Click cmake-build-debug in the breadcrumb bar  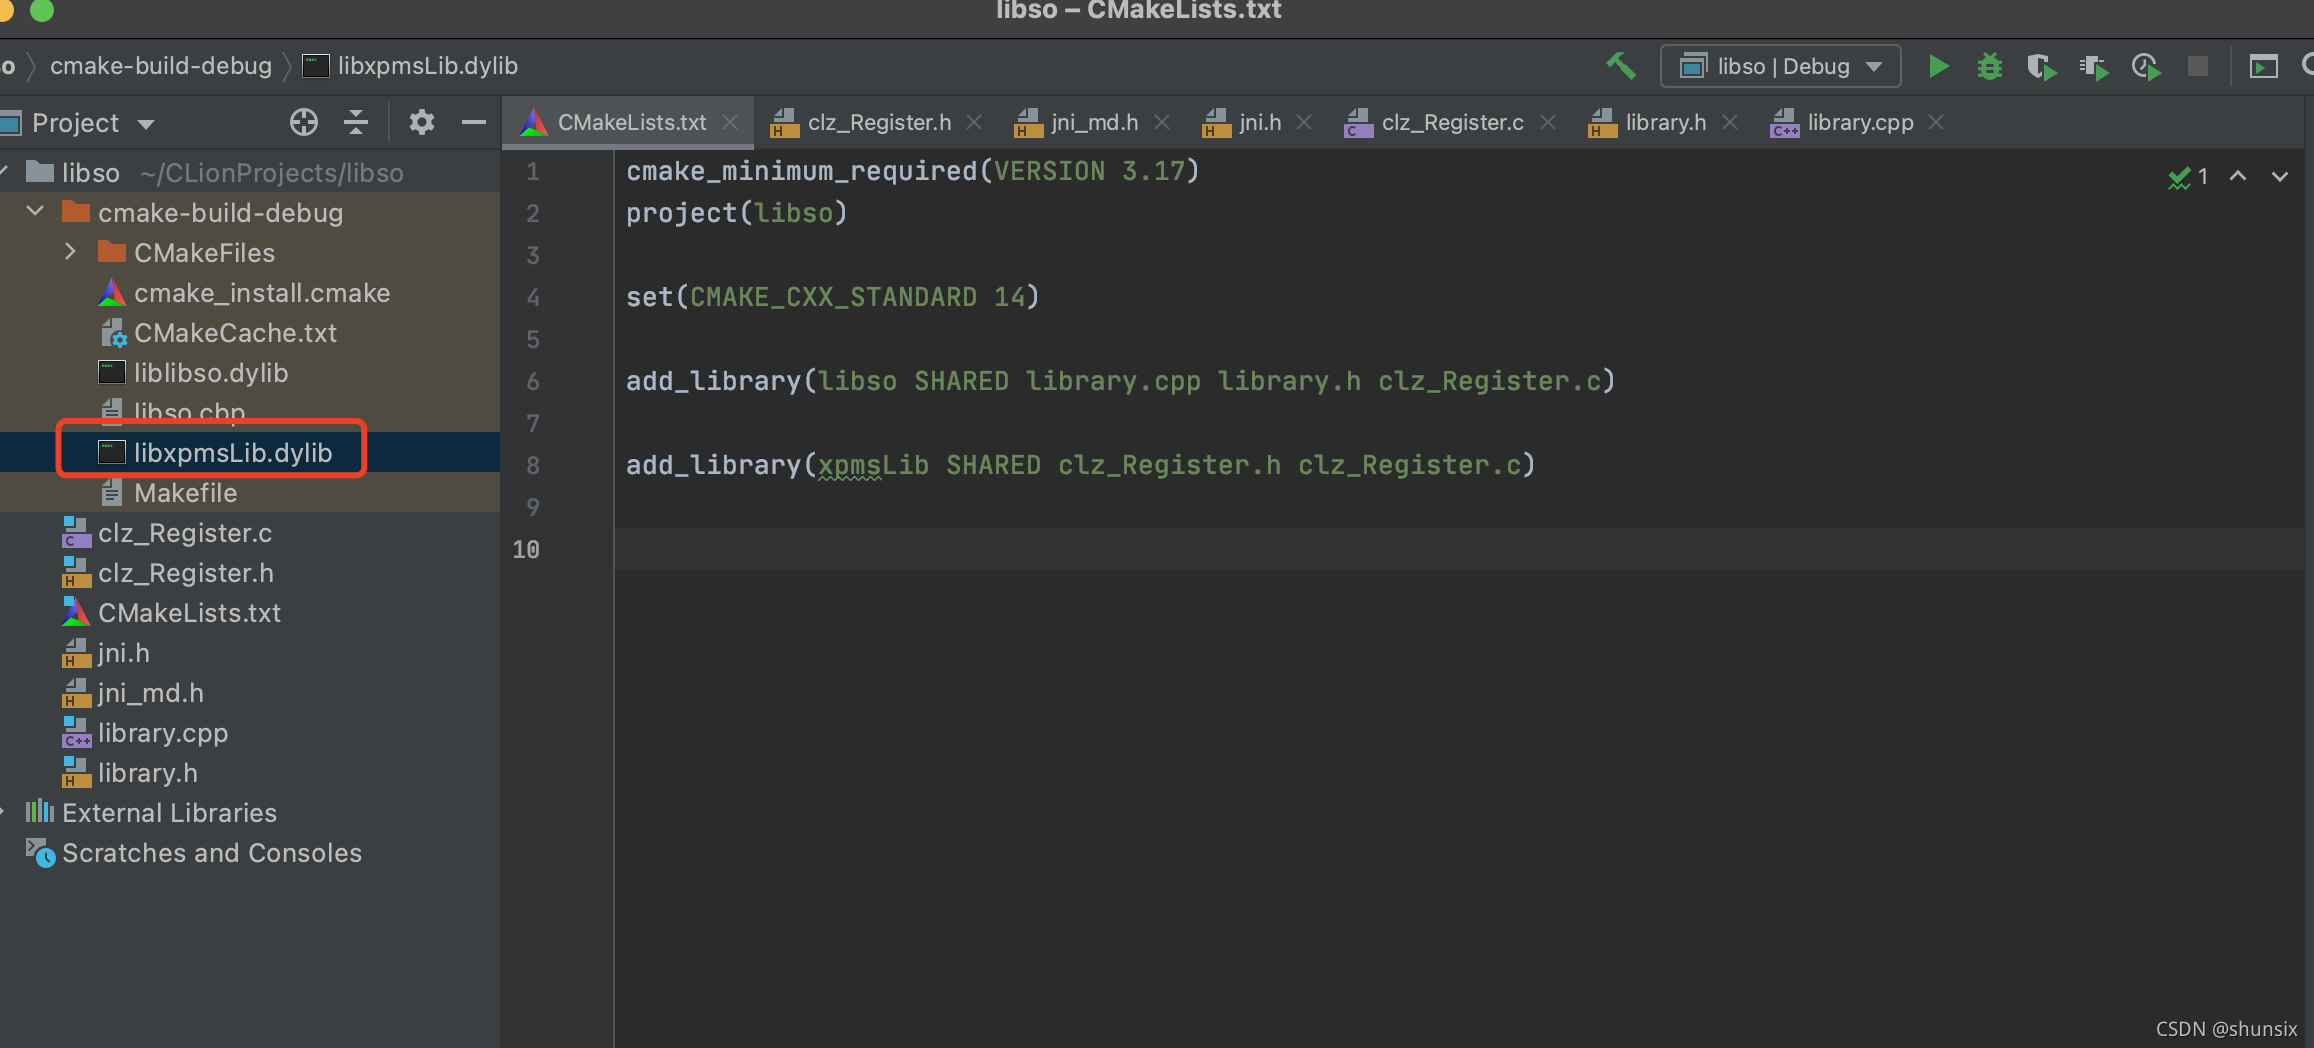[x=161, y=66]
